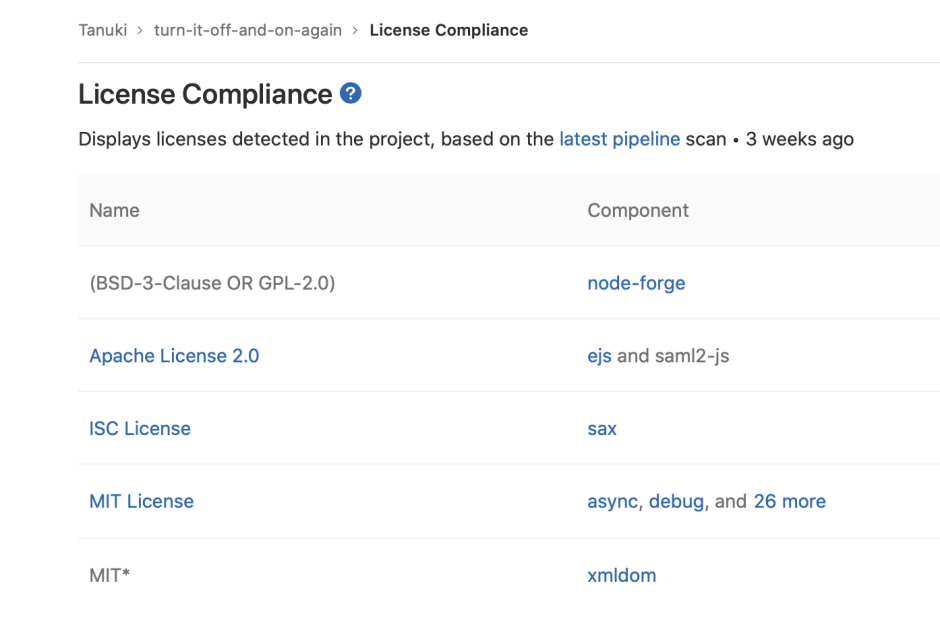Screen dimensions: 940x629
Task: Click the MIT* license name
Action: tap(110, 575)
